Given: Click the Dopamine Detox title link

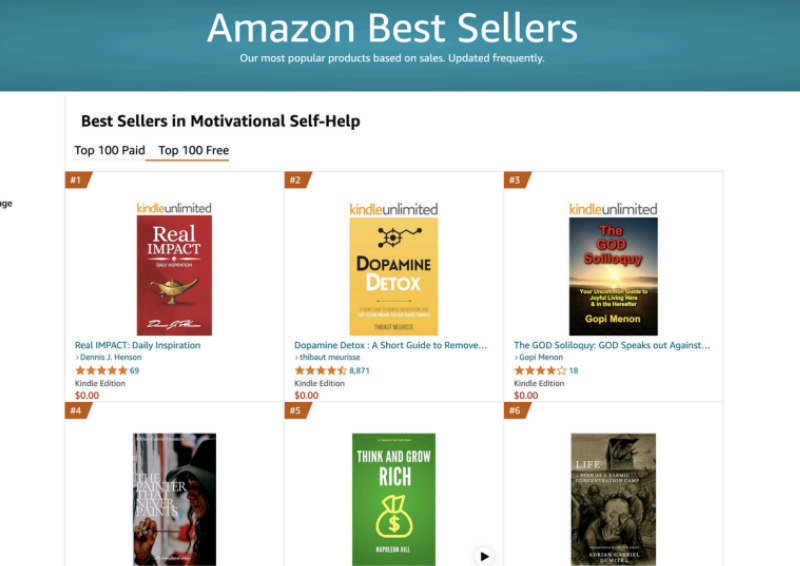Looking at the screenshot, I should [x=391, y=345].
